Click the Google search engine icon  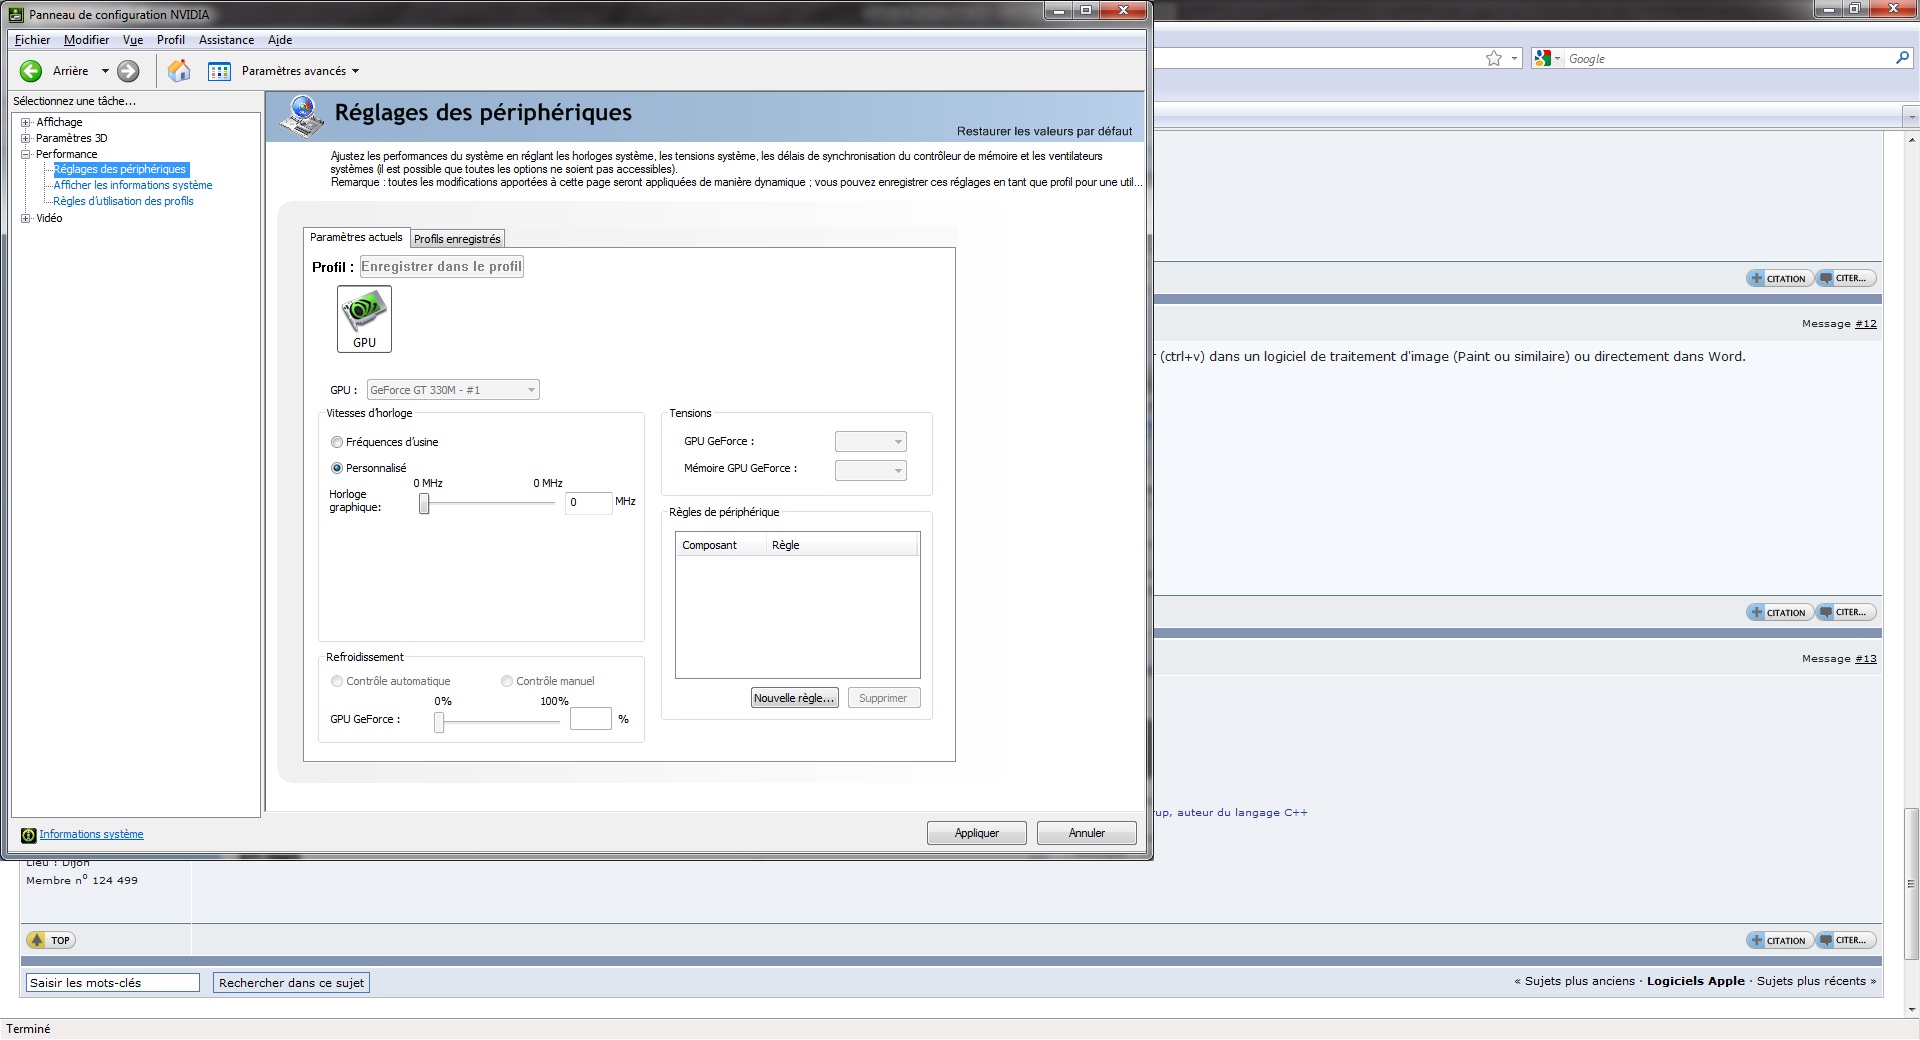point(1543,59)
